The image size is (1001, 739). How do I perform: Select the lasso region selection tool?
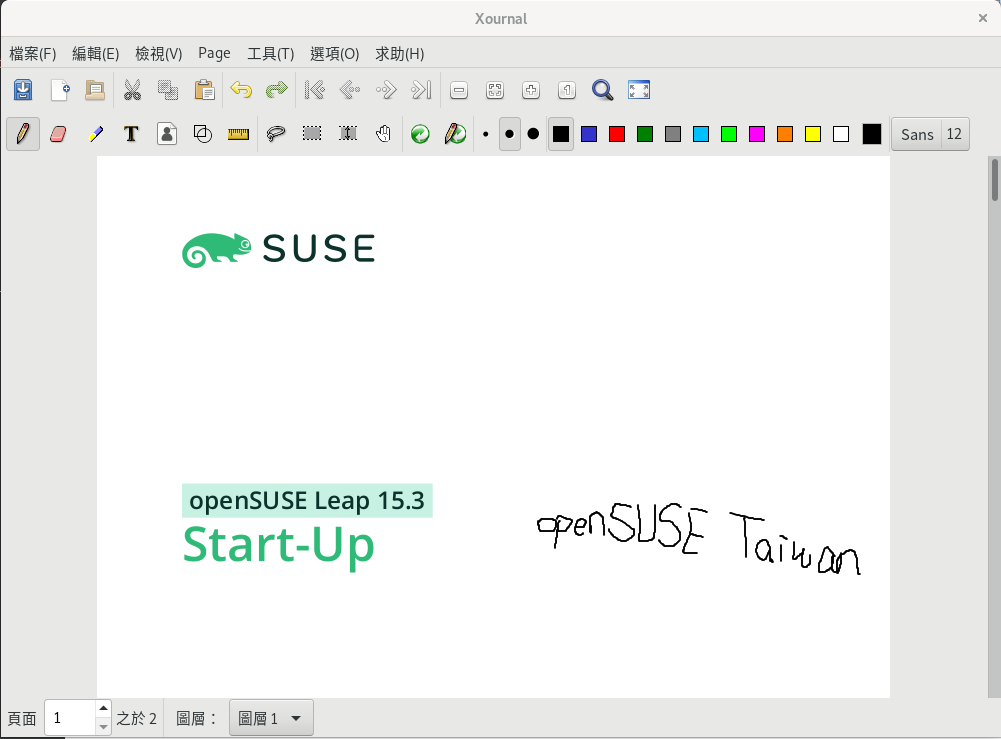(x=276, y=134)
